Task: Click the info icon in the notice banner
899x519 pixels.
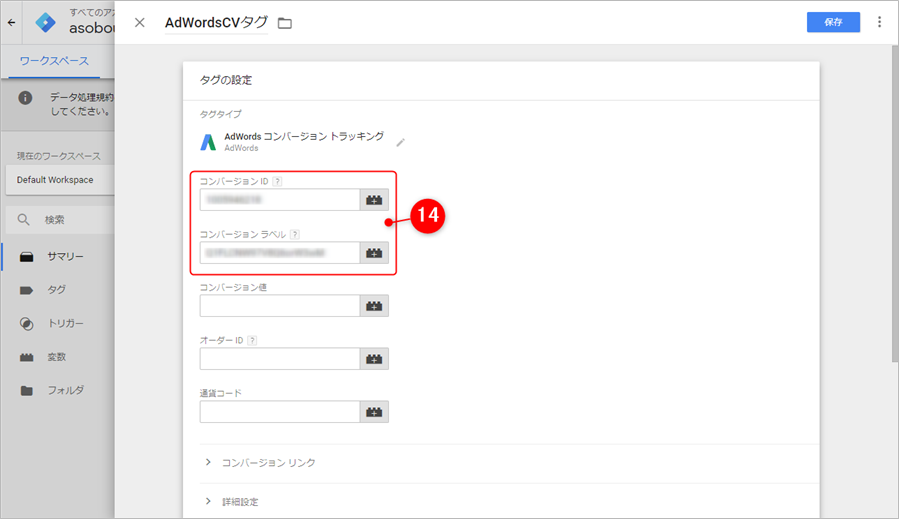Action: [25, 97]
